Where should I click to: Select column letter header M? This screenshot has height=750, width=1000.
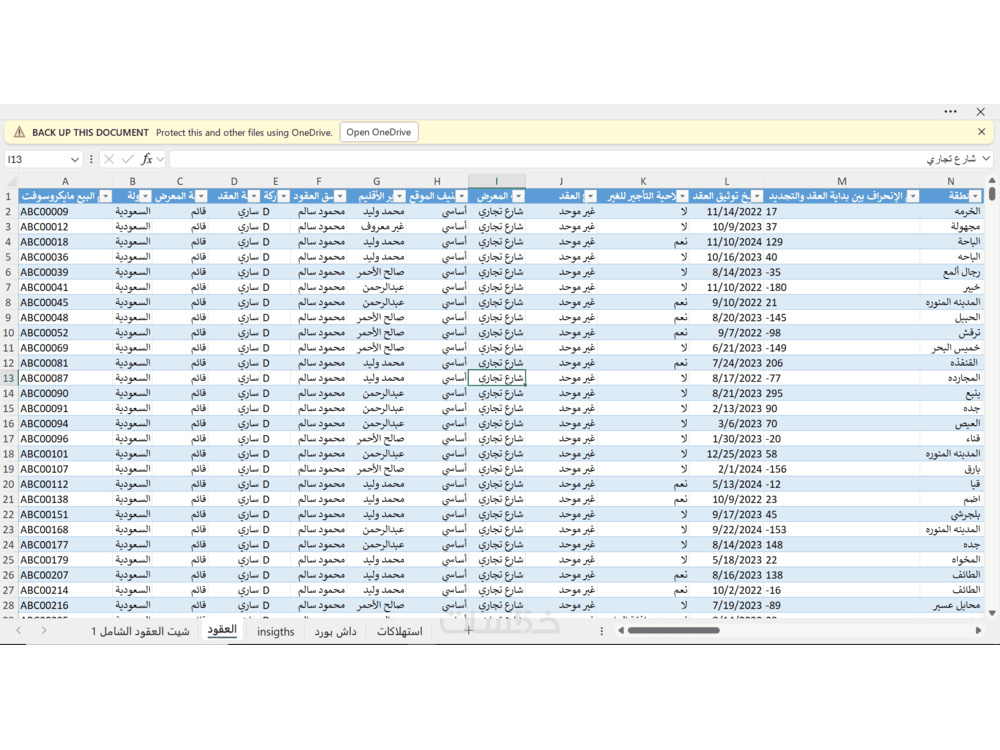(x=842, y=181)
